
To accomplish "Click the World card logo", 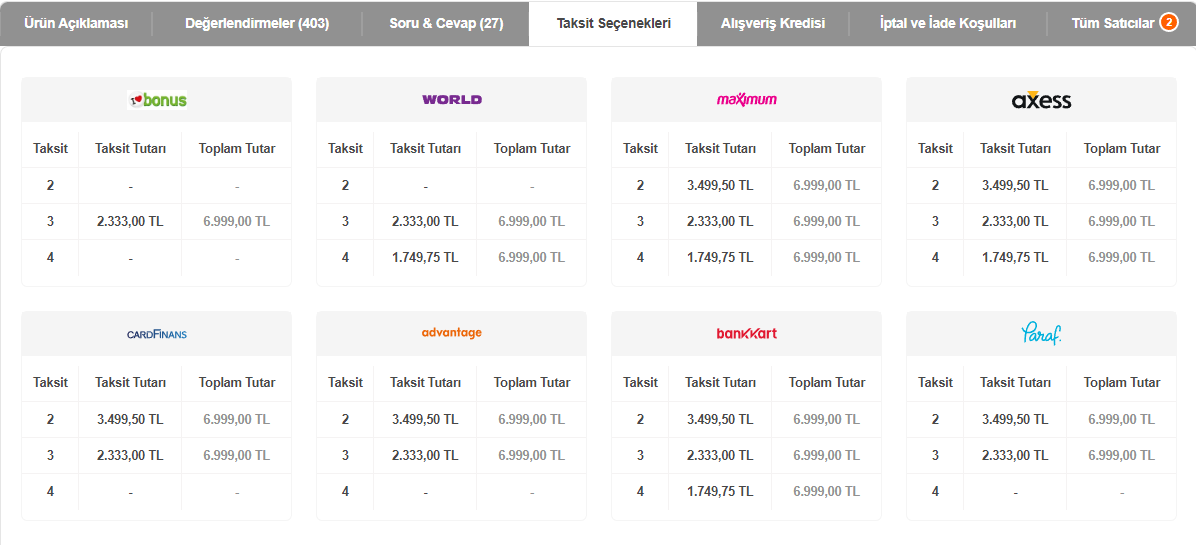I will coord(452,100).
